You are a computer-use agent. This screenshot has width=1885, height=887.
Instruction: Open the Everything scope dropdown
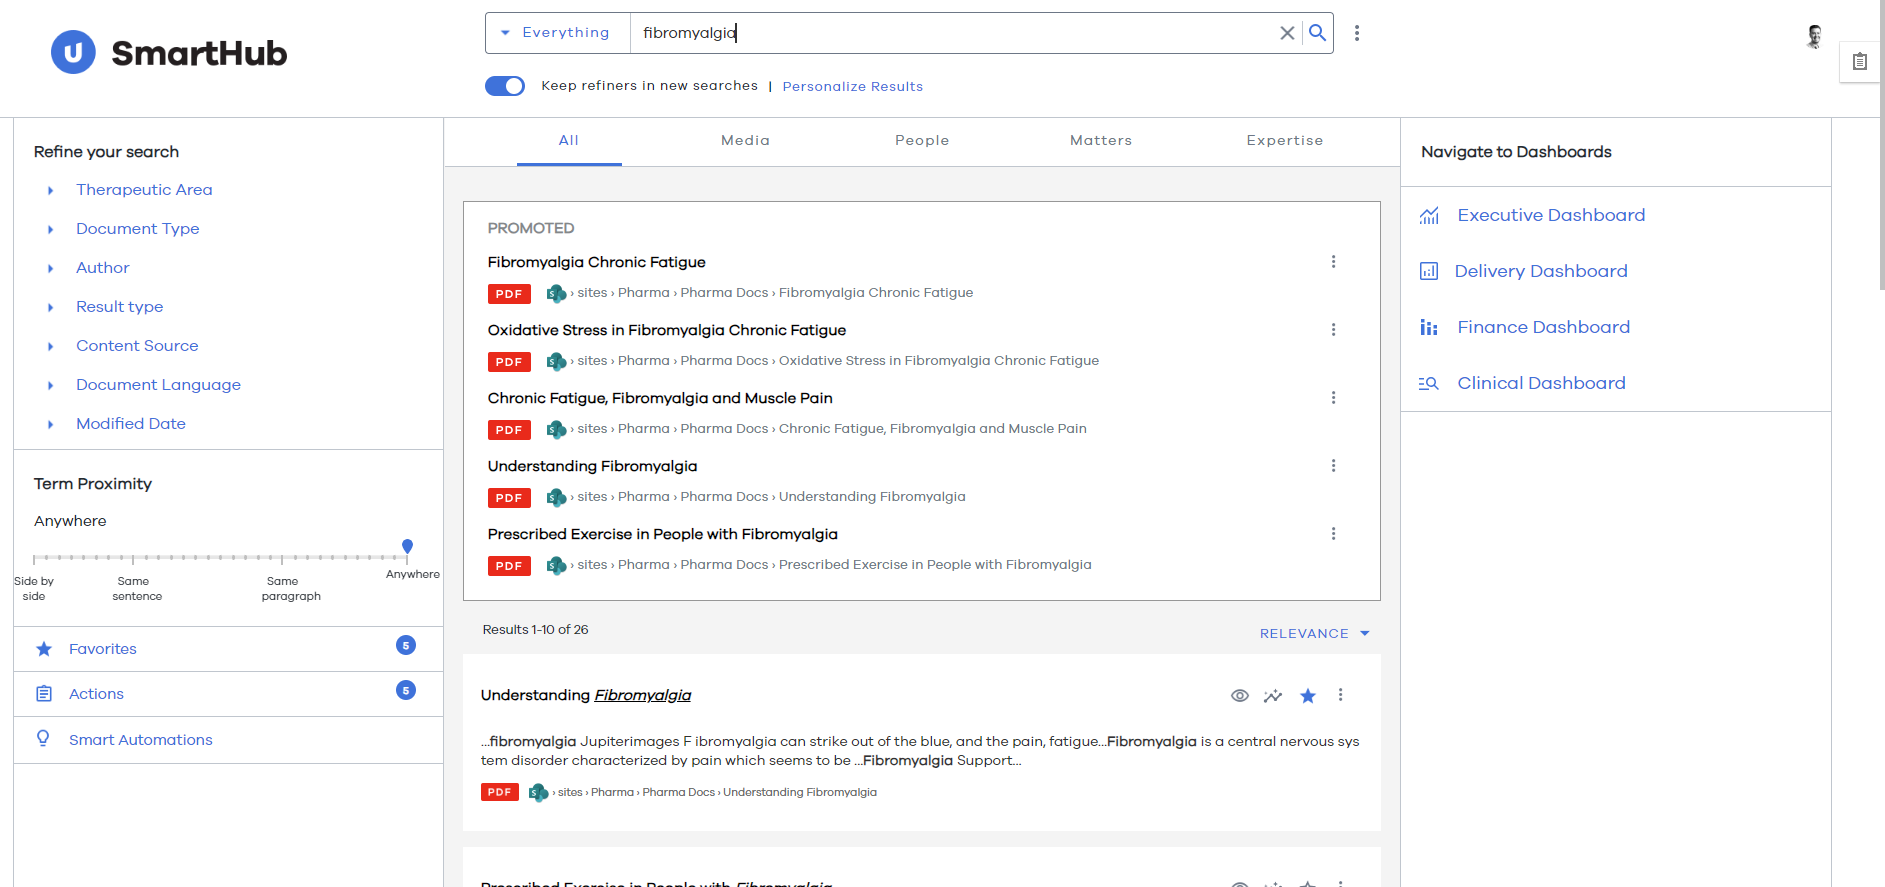coord(558,33)
